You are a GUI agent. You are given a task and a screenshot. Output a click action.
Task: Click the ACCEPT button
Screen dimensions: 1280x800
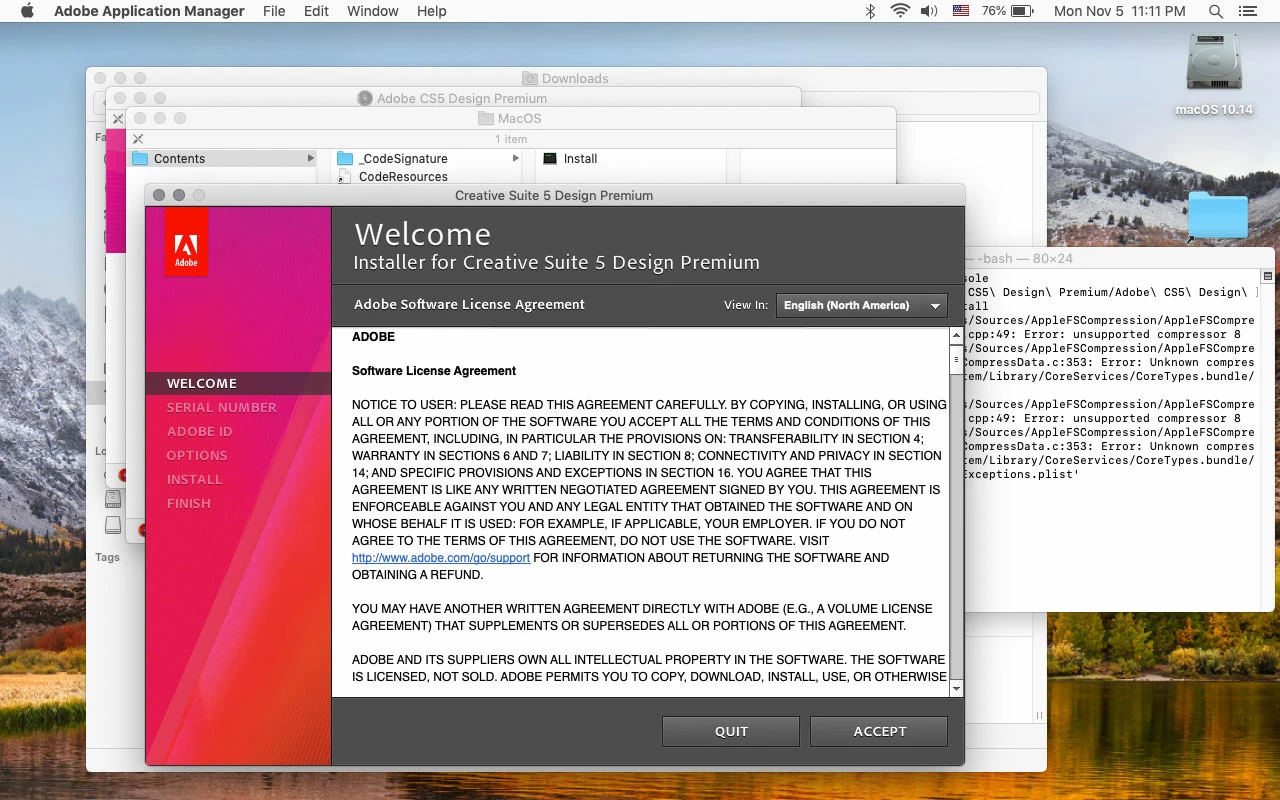click(x=879, y=731)
